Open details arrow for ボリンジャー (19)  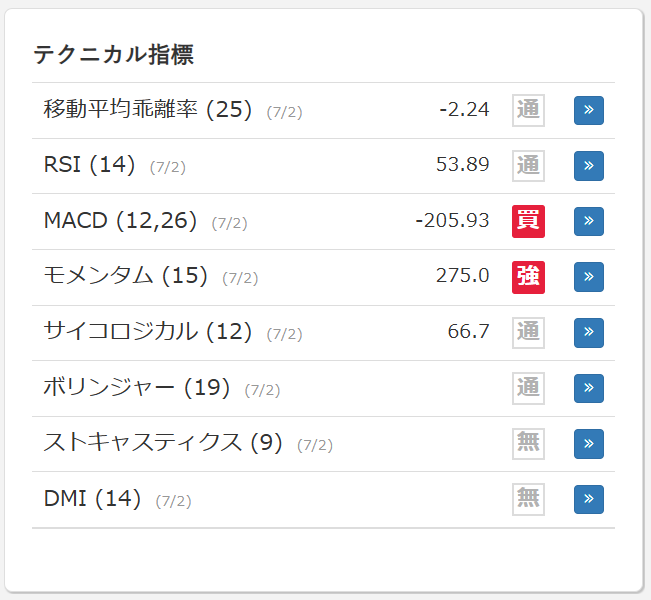click(589, 388)
